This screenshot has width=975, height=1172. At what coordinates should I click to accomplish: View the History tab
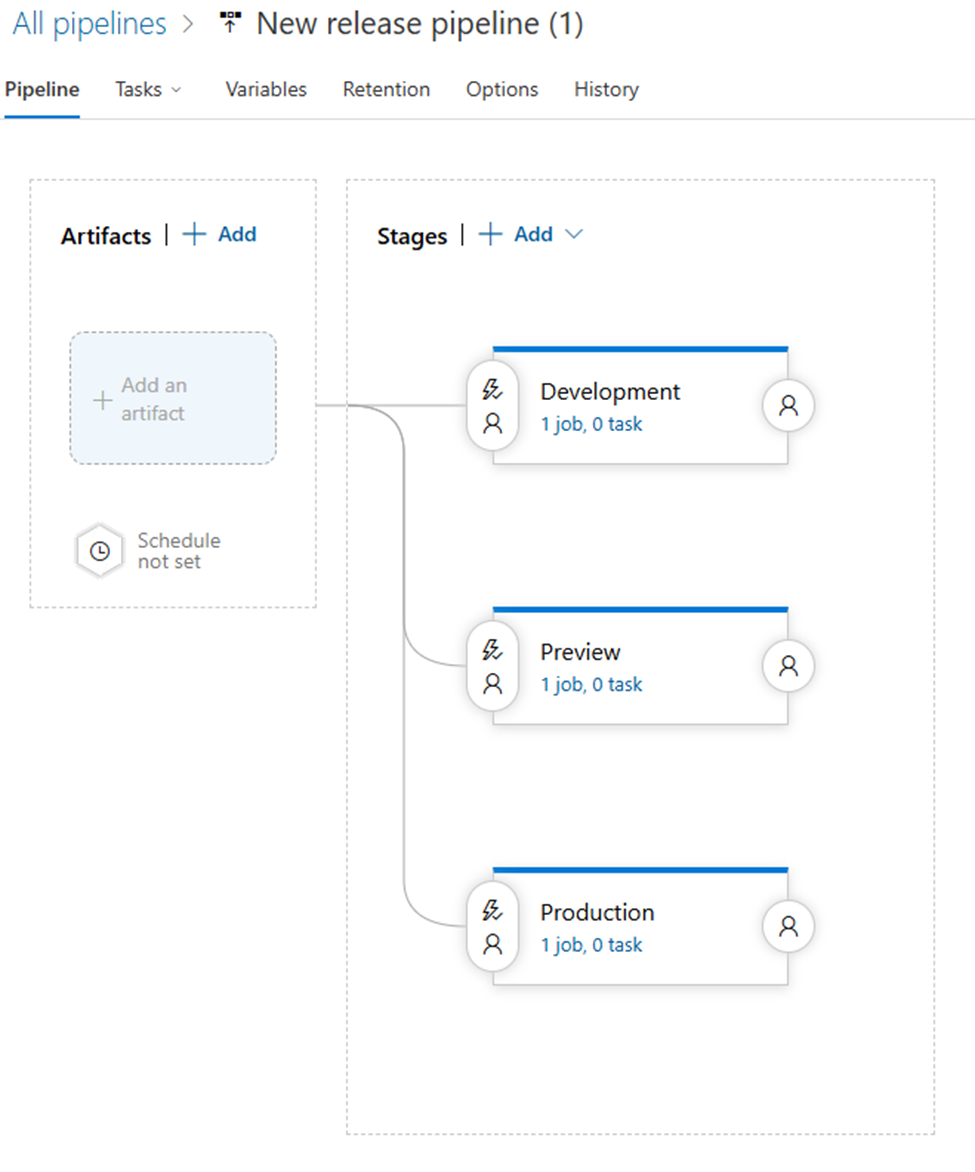606,89
